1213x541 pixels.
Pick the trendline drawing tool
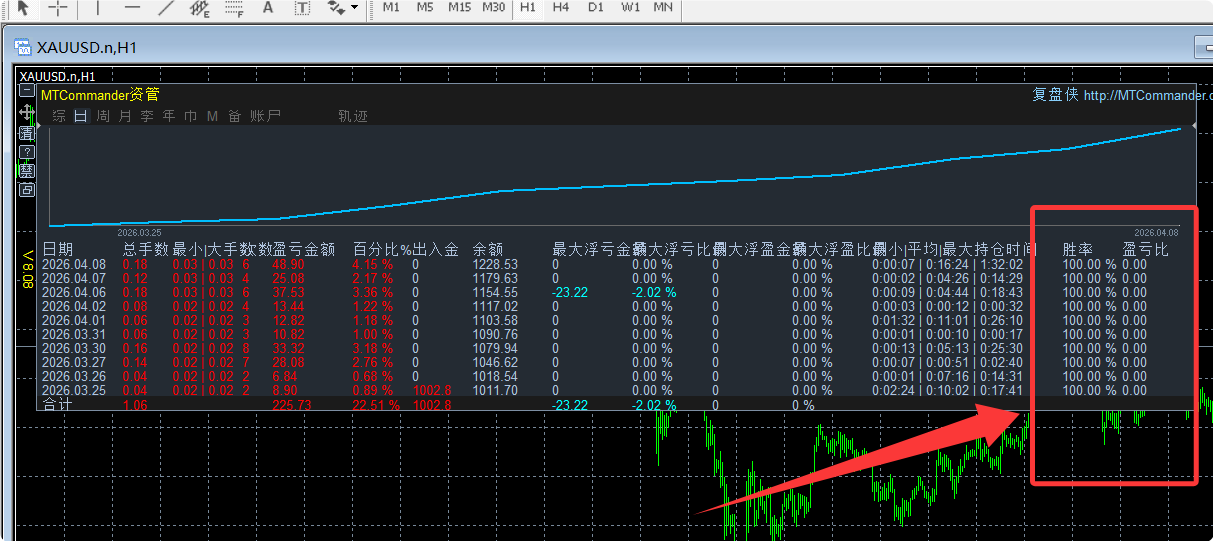[x=166, y=8]
